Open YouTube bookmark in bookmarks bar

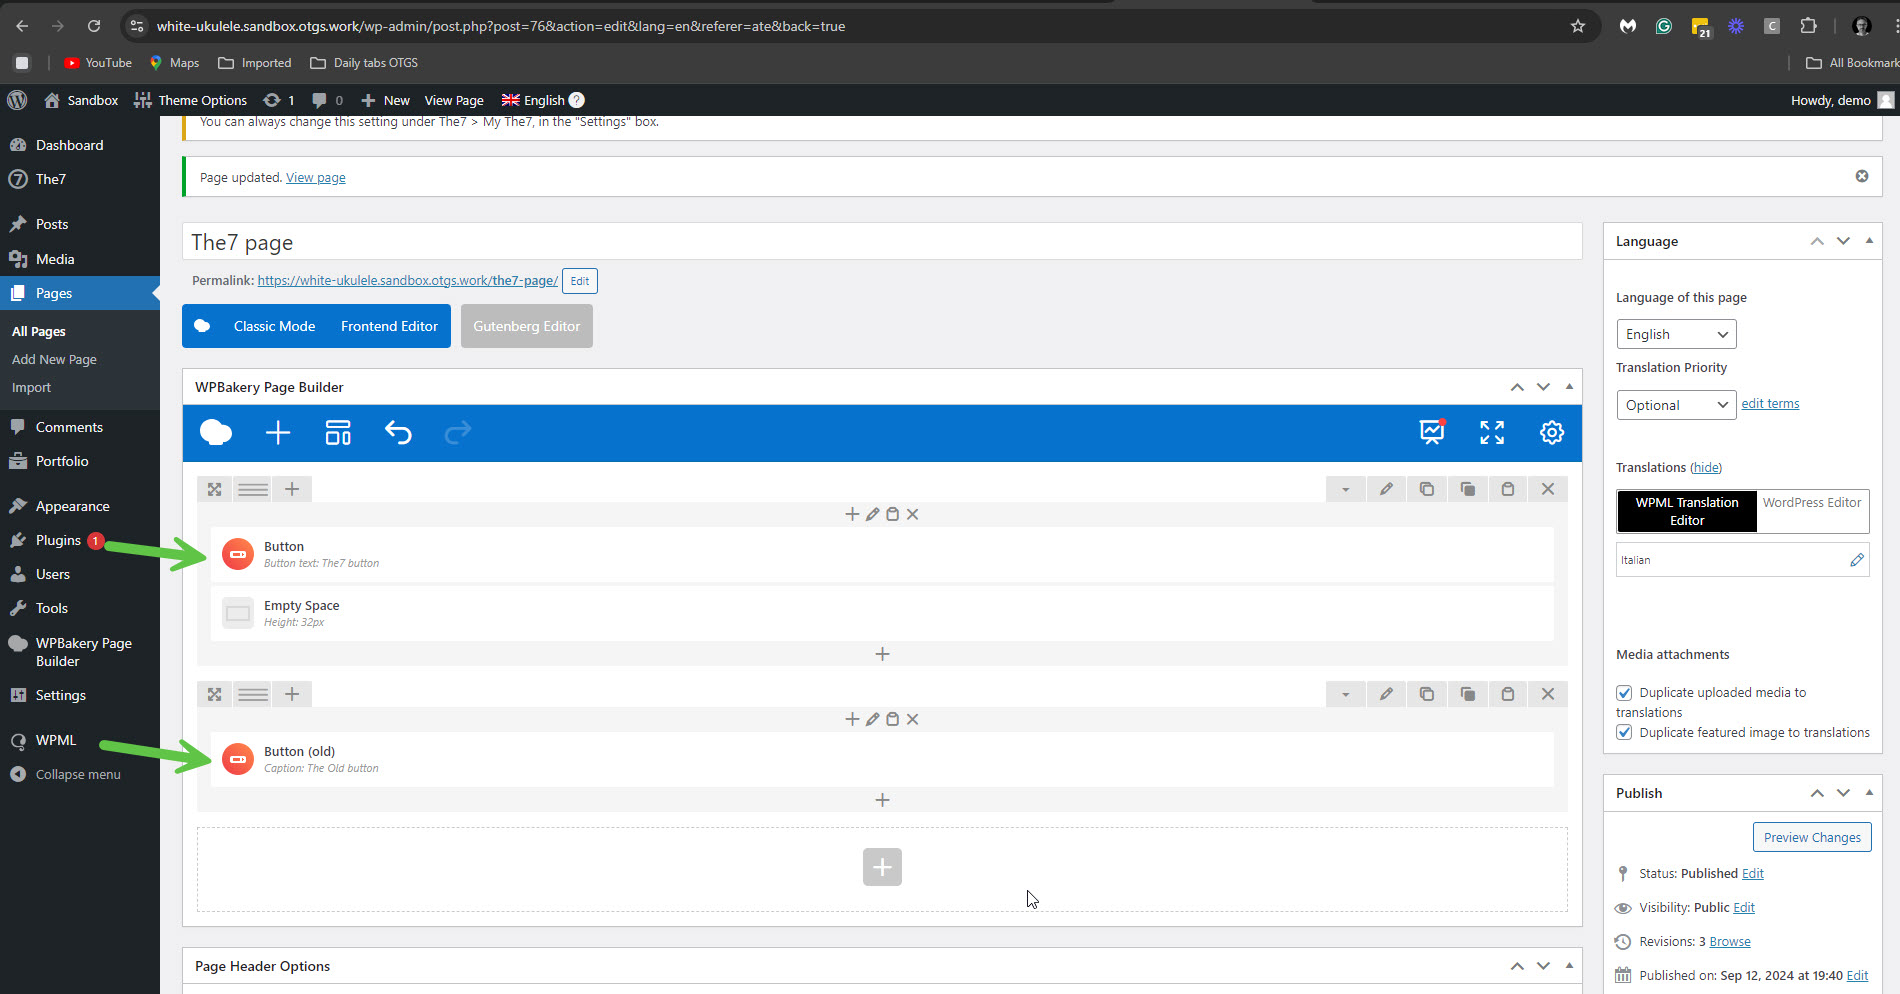tap(98, 63)
